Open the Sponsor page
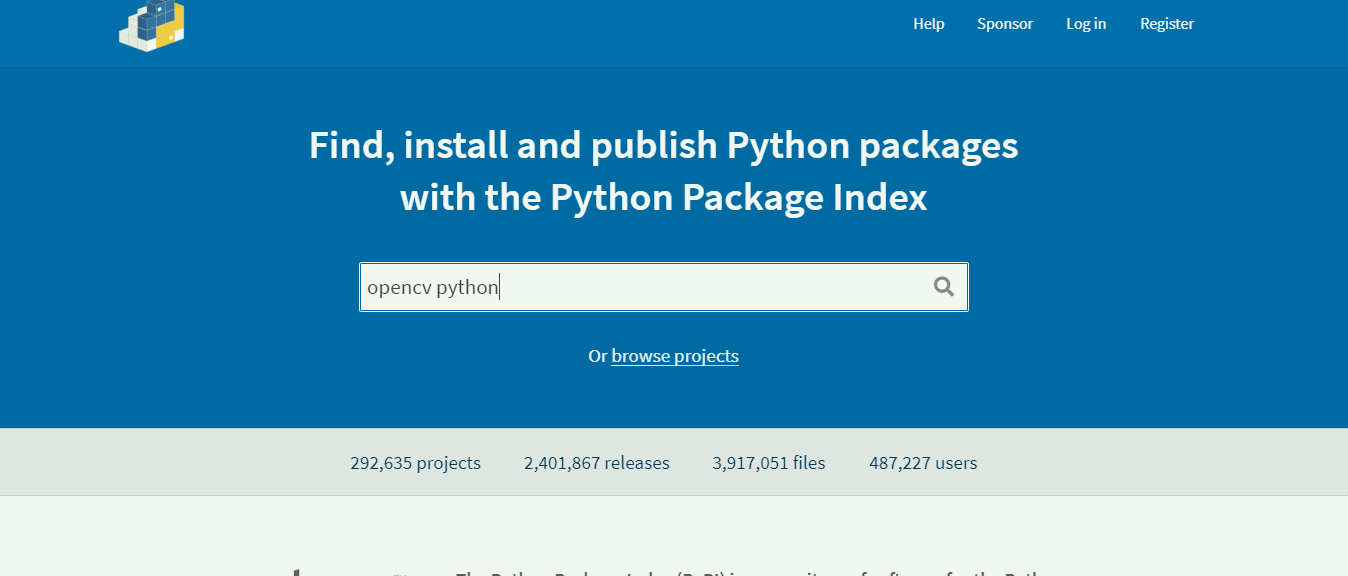This screenshot has height=576, width=1348. [x=1004, y=24]
